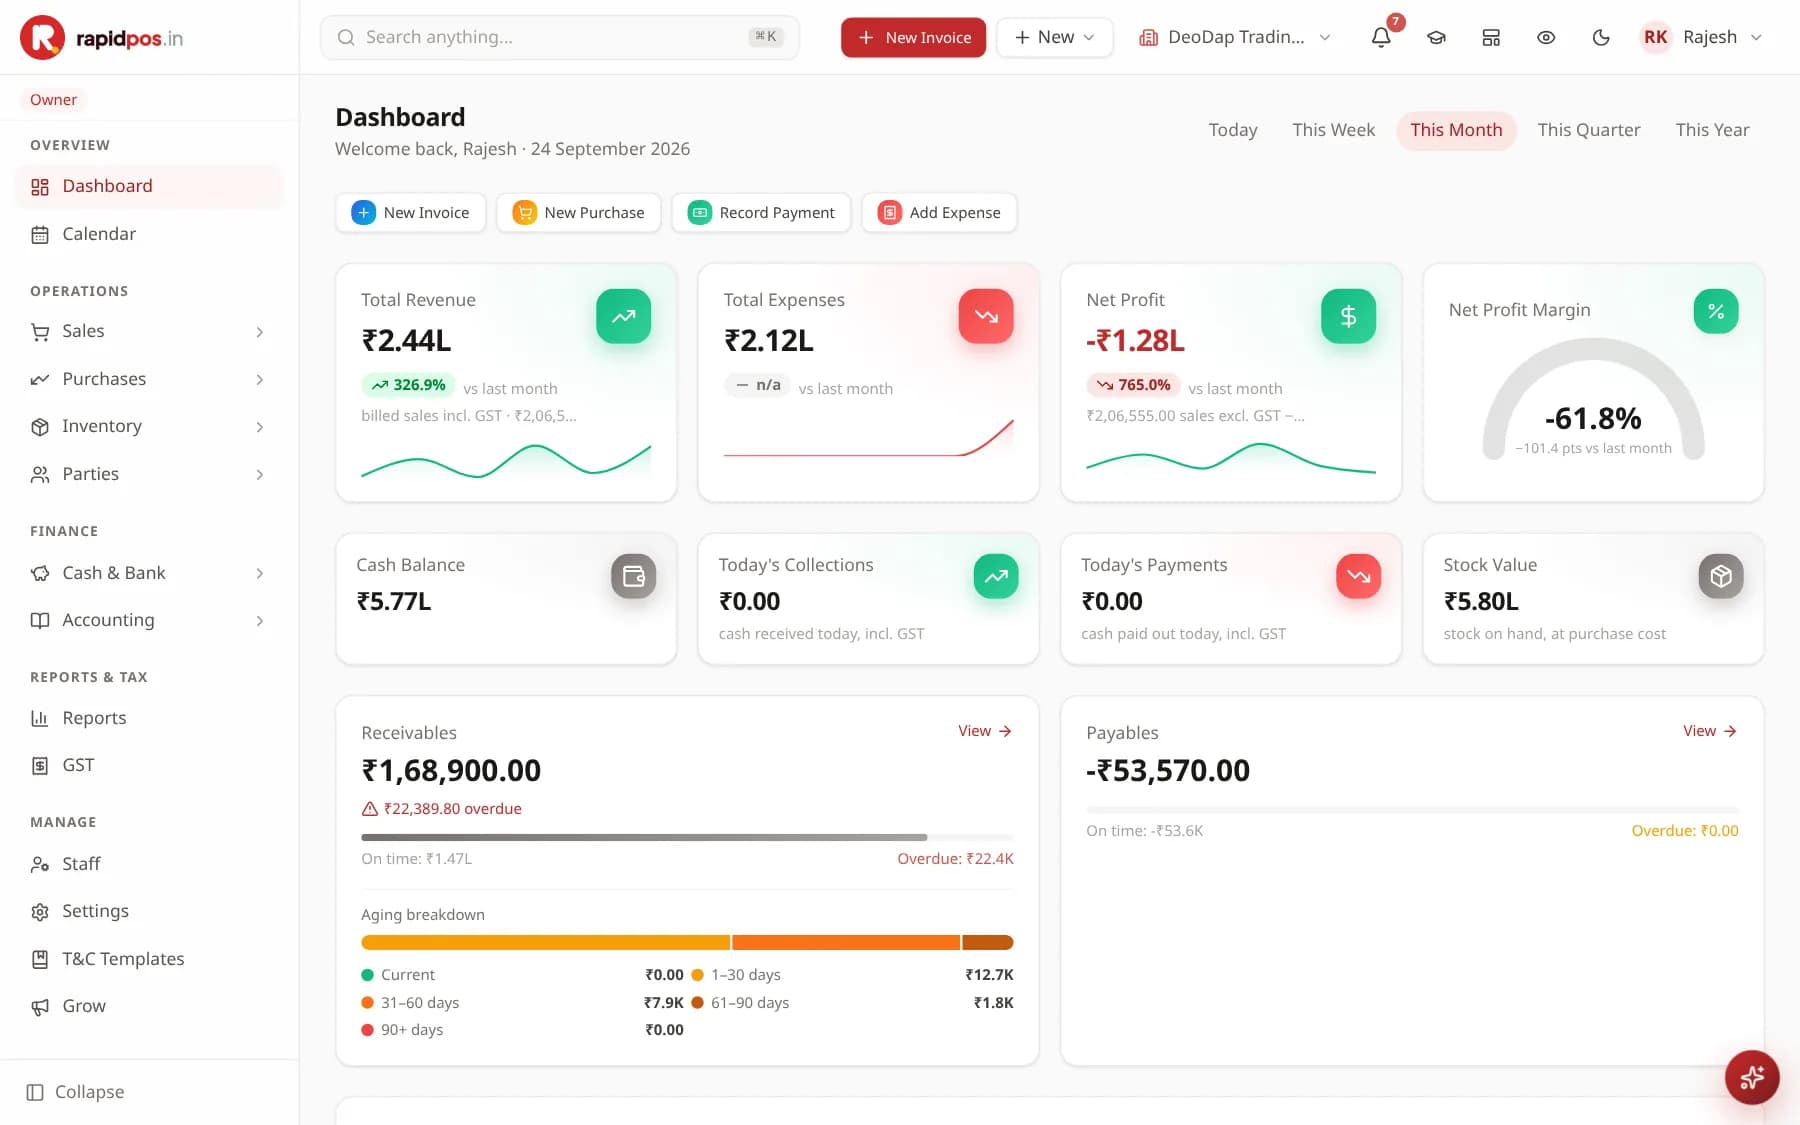The height and width of the screenshot is (1125, 1800).
Task: Open the Receivables View link
Action: 985,731
